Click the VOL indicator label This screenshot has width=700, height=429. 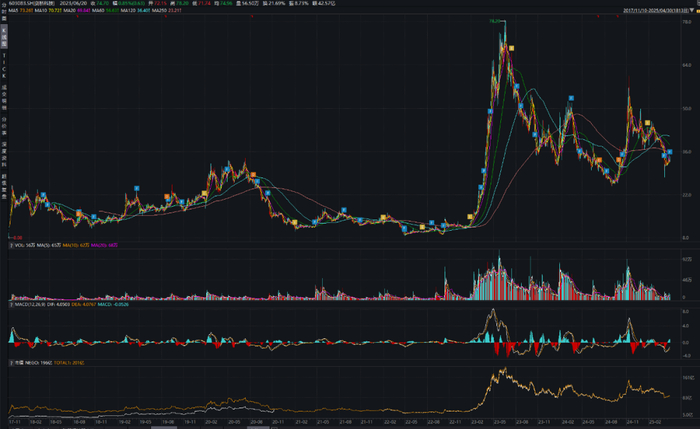[x=19, y=245]
